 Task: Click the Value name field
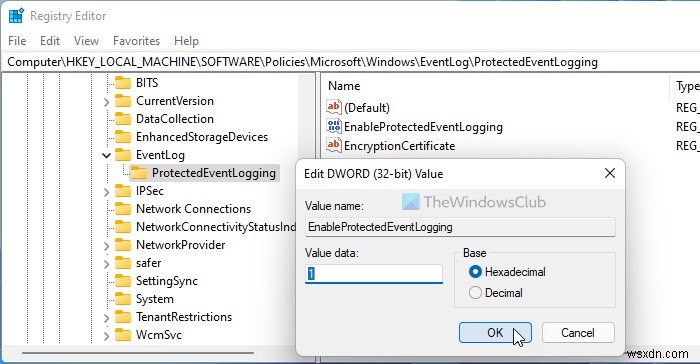pos(460,227)
